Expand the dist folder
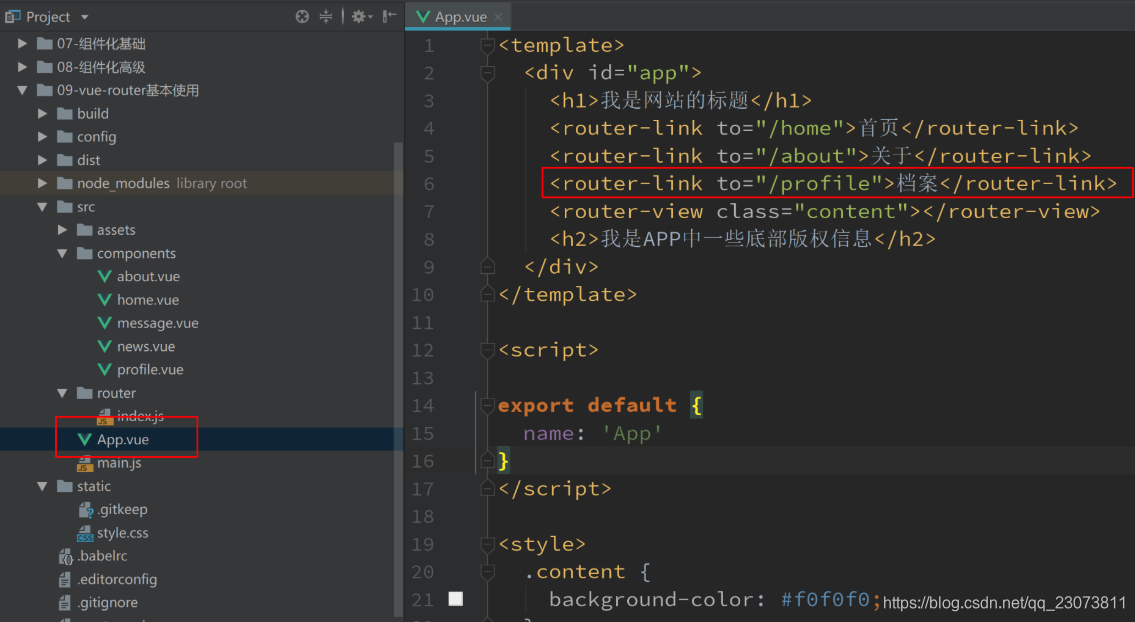The width and height of the screenshot is (1135, 622). tap(42, 160)
